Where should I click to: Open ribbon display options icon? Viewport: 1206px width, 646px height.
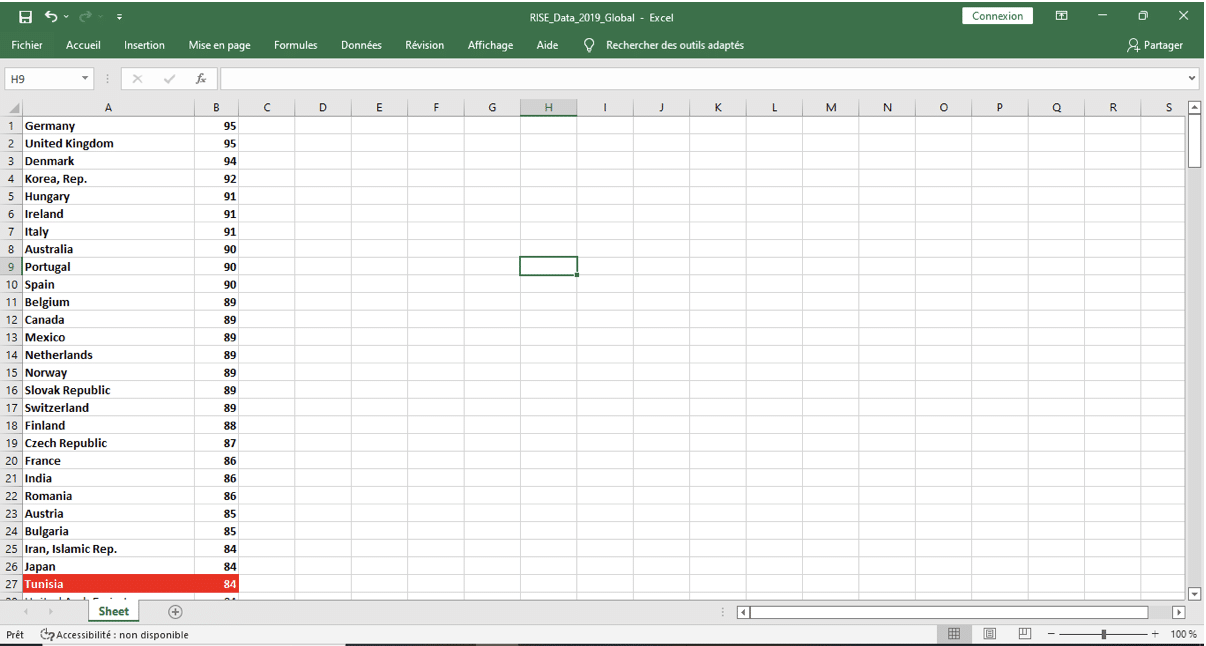(1062, 16)
